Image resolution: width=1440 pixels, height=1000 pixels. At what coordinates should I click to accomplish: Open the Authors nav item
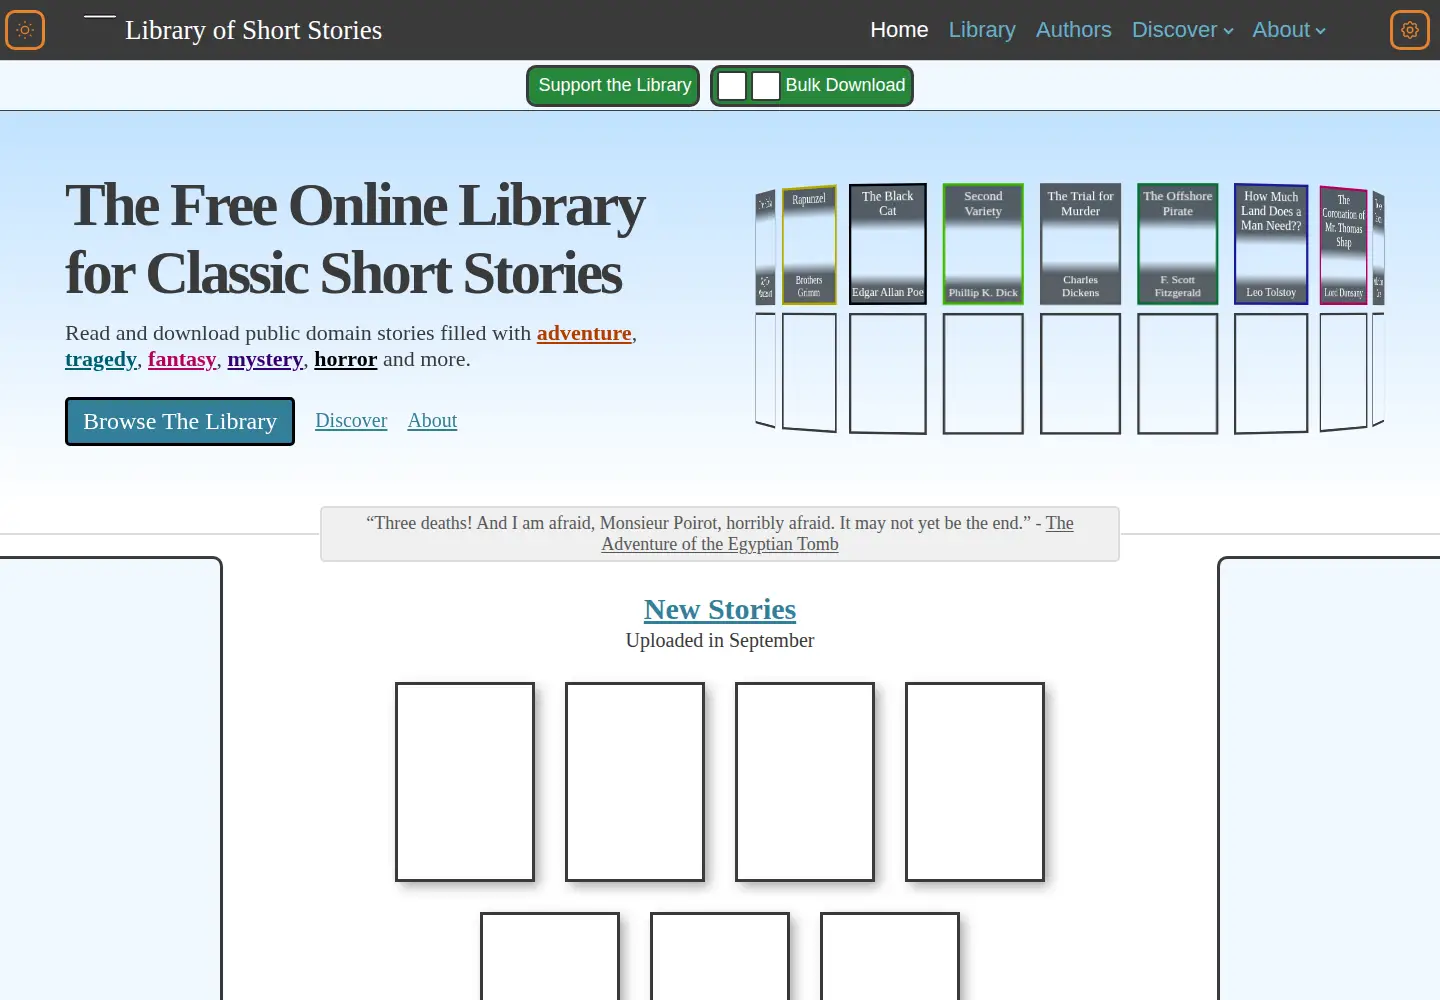coord(1073,30)
